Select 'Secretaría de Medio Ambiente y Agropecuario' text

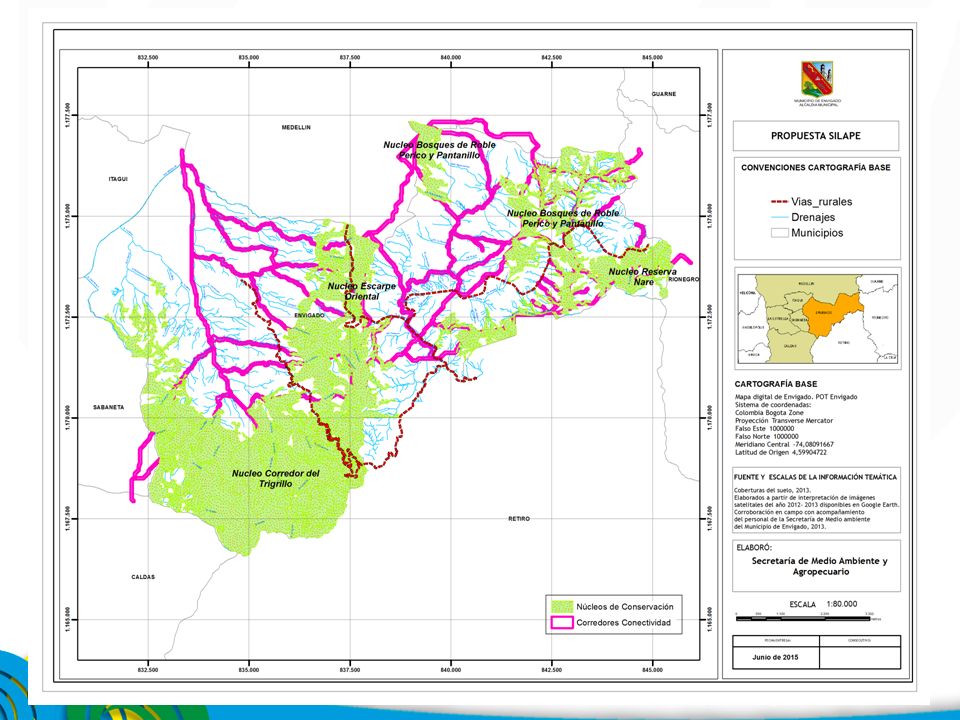tap(820, 566)
